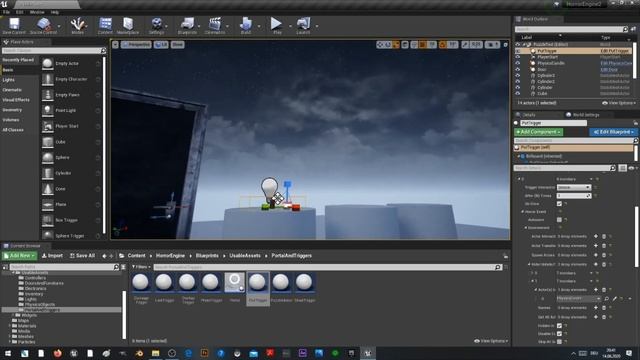Open the Modes toolbar icon

click(77, 26)
